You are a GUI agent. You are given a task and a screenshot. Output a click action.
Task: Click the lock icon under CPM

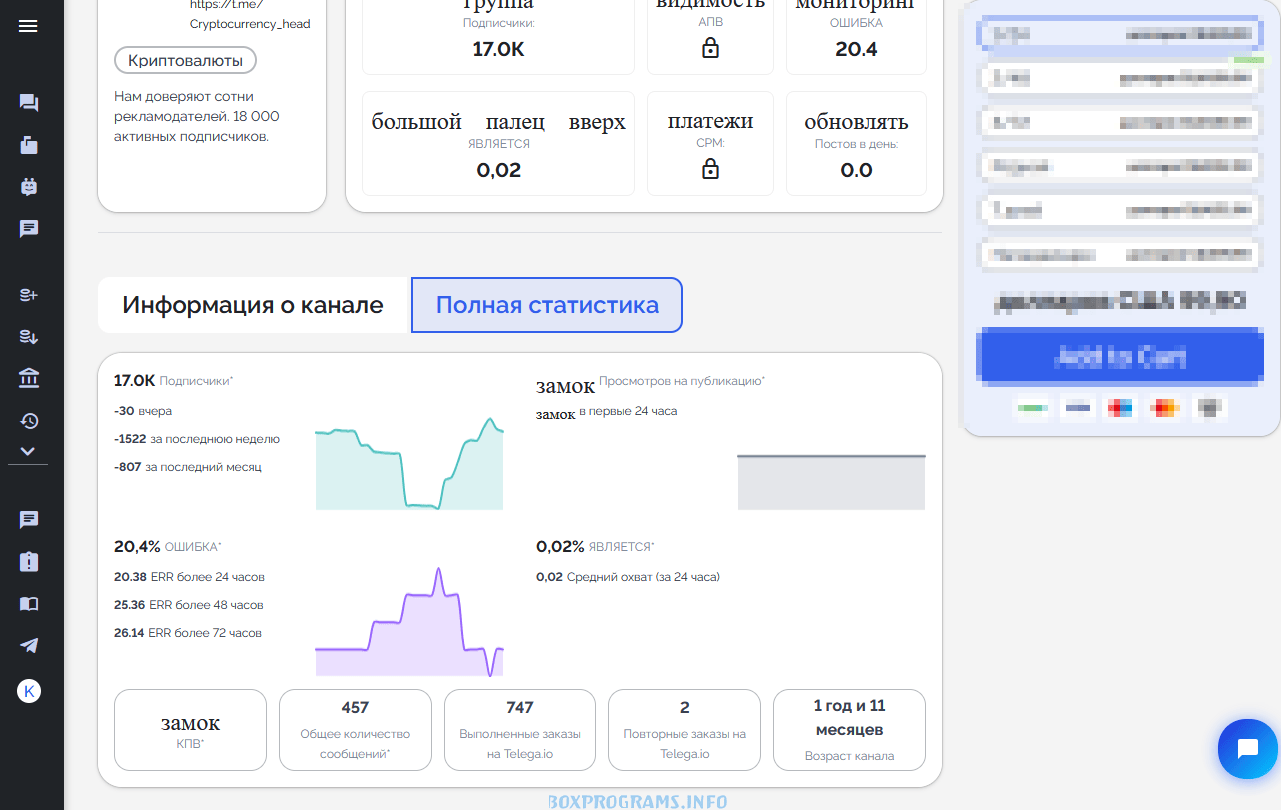pos(710,170)
